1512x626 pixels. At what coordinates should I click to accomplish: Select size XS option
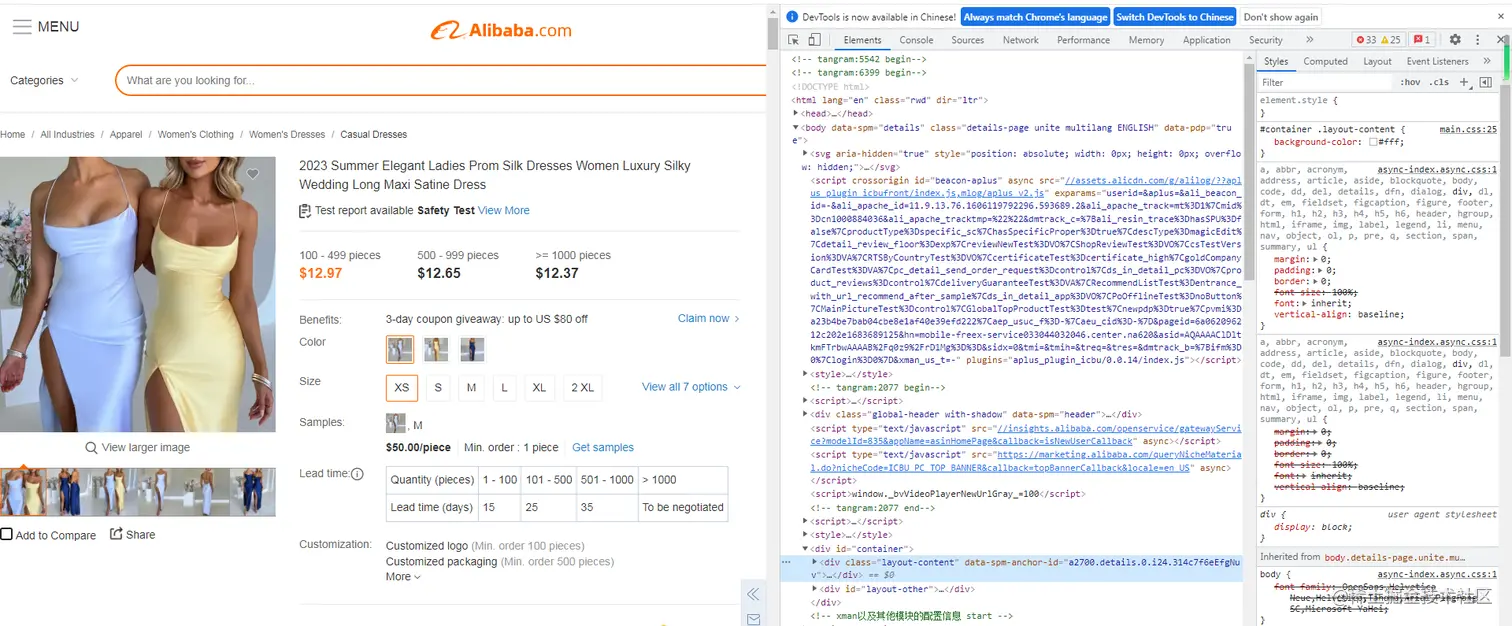[402, 387]
